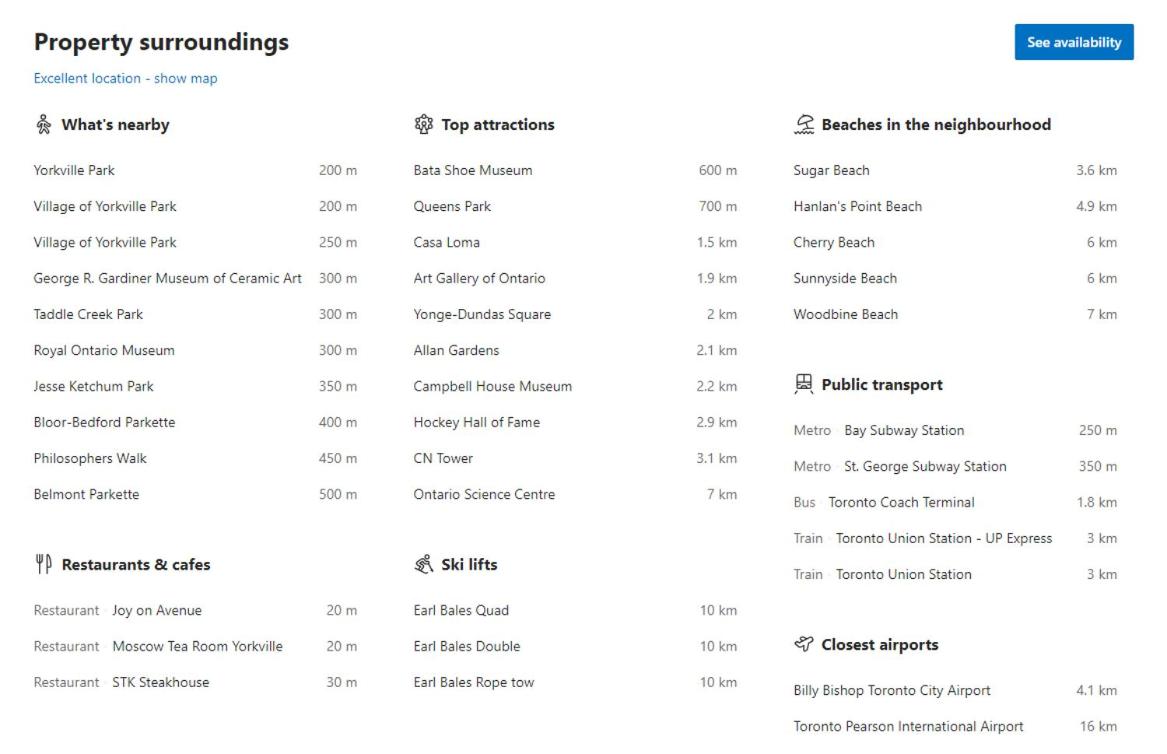Click the Restaurants & cafes fork icon
The image size is (1167, 754).
[44, 564]
